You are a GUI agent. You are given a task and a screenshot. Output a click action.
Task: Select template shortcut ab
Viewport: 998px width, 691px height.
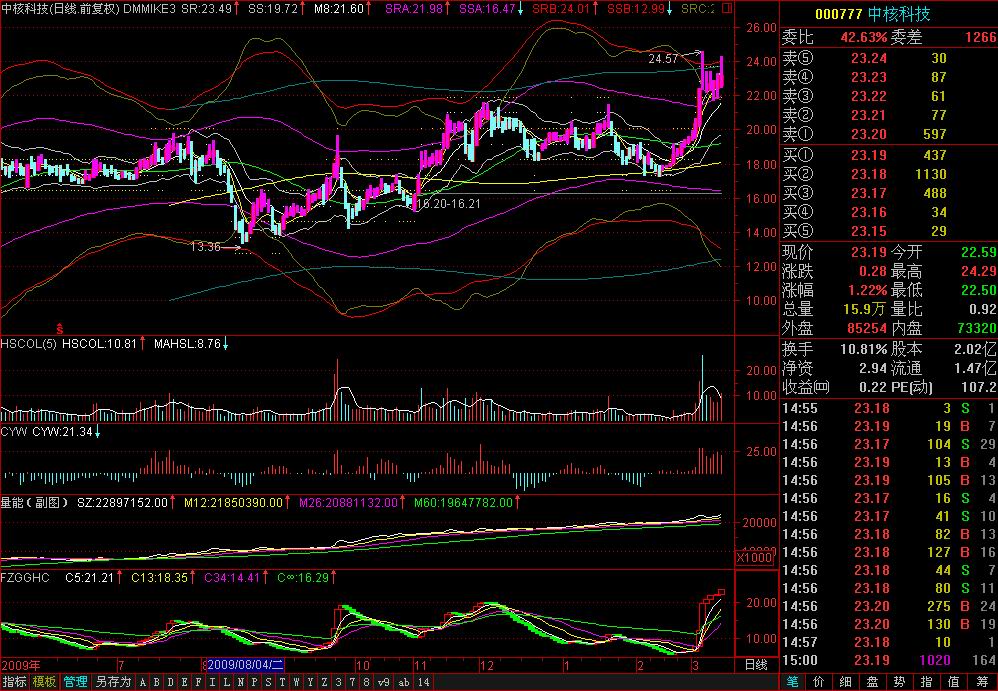click(403, 682)
